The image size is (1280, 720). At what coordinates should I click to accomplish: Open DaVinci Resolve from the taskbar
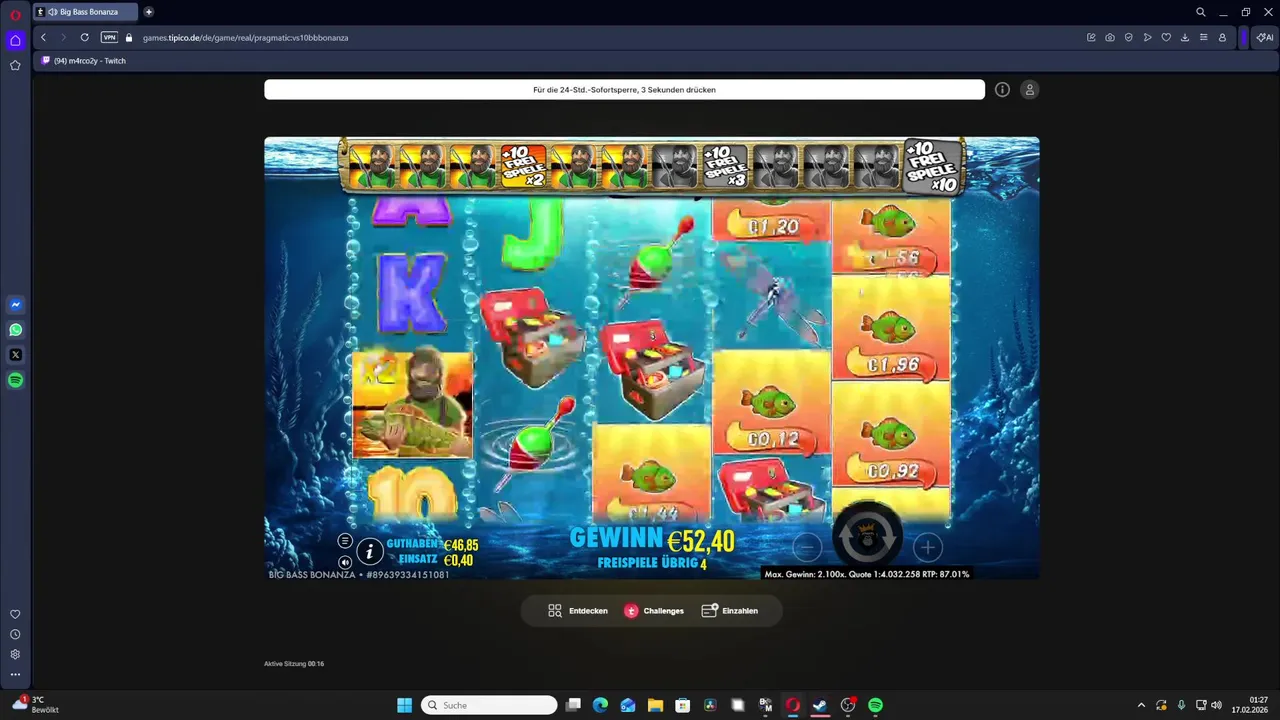[x=710, y=705]
